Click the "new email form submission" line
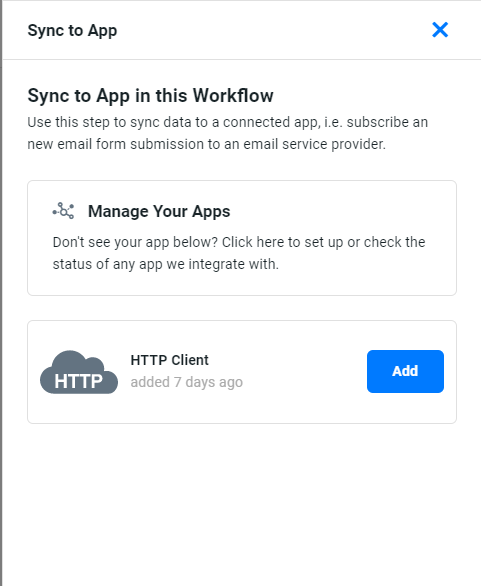481x586 pixels. 206,144
